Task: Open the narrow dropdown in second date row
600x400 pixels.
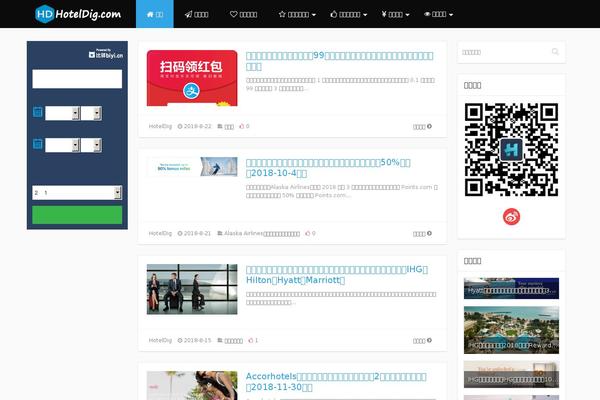Action: tap(91, 145)
